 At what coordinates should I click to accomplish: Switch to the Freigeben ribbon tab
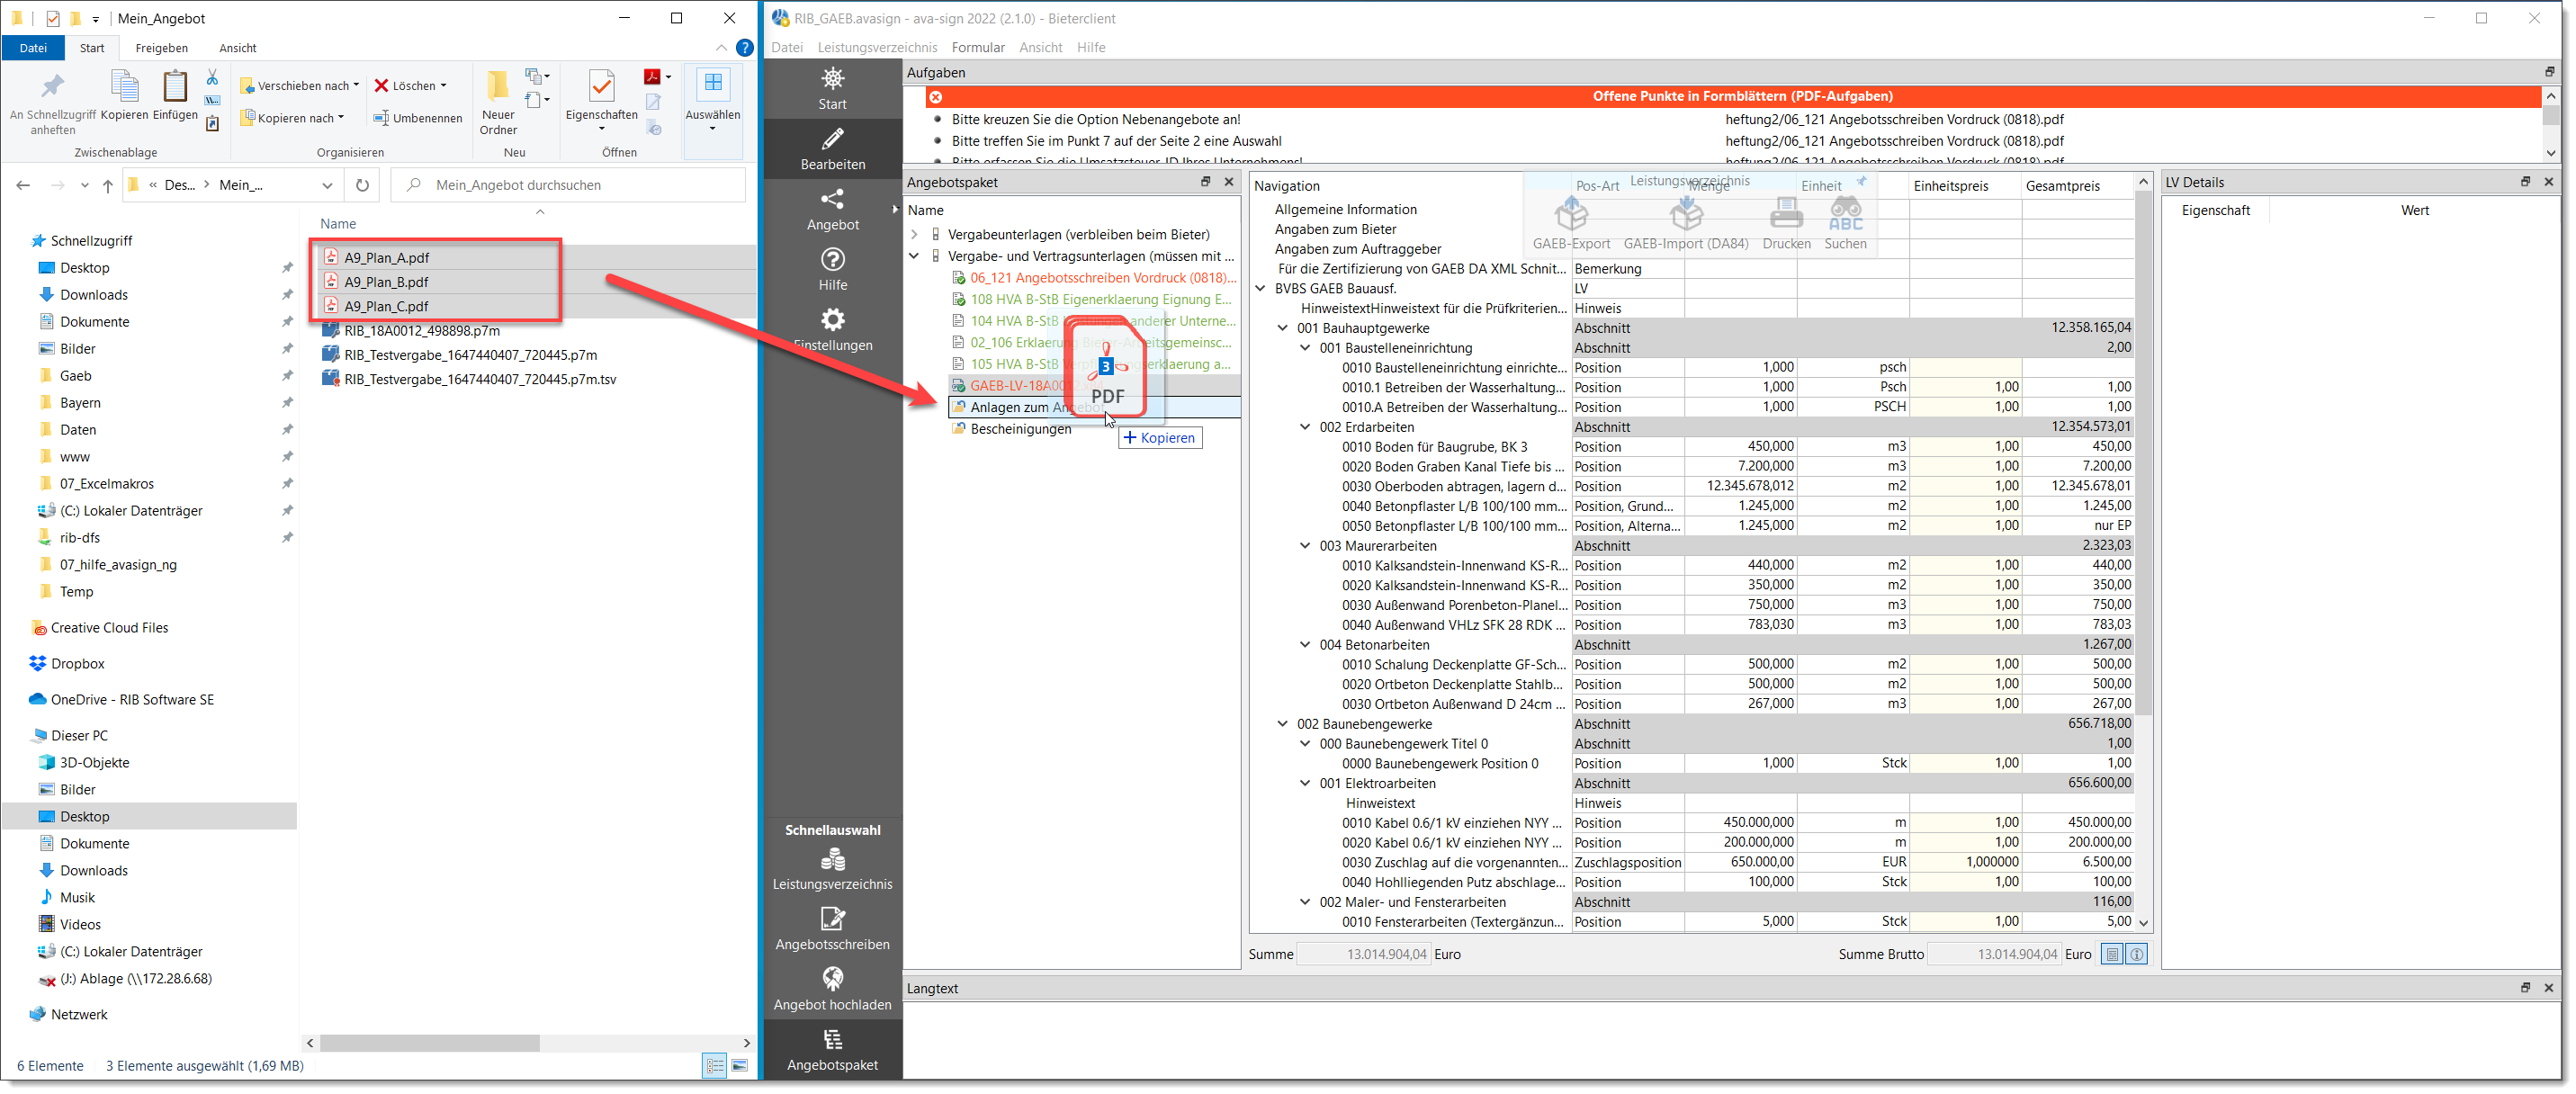click(x=161, y=48)
